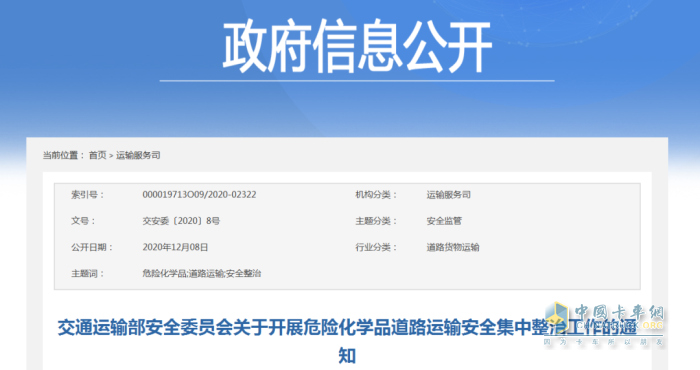
Task: Click the document number 交安委〔2020〕8号
Action: coord(181,221)
